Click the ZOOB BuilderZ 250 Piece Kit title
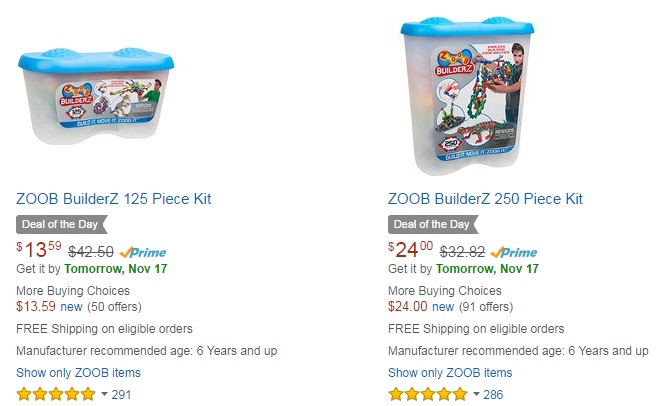The width and height of the screenshot is (662, 406). pyautogui.click(x=485, y=199)
